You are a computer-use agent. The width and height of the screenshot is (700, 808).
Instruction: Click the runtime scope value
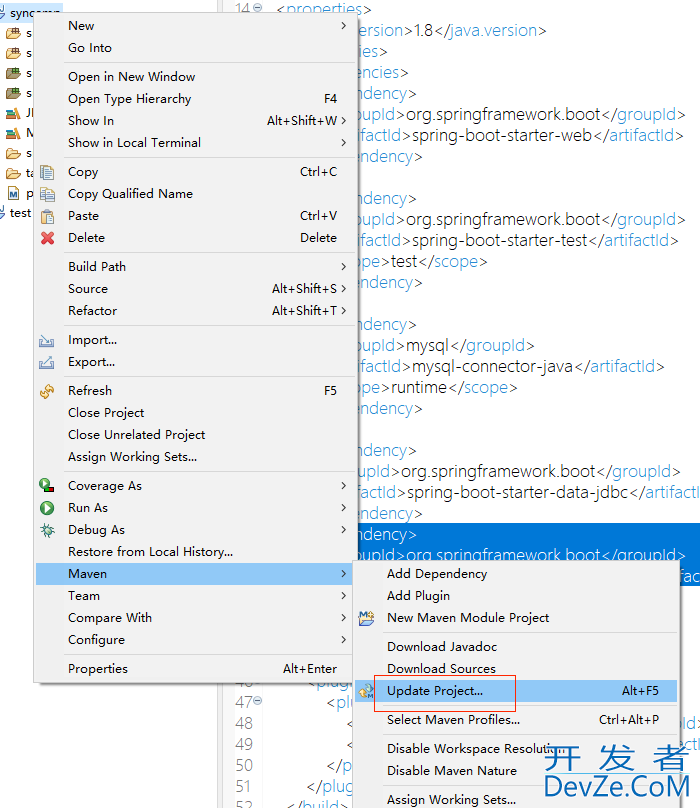pos(419,388)
